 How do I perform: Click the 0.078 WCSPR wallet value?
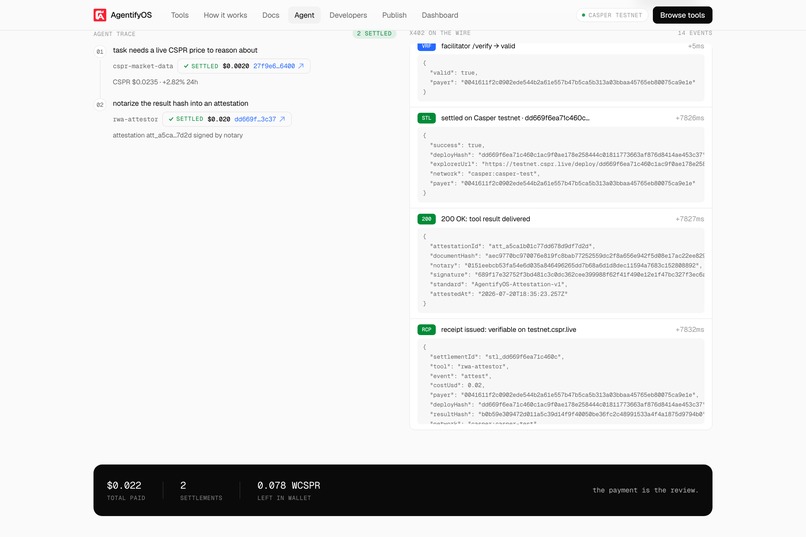288,485
